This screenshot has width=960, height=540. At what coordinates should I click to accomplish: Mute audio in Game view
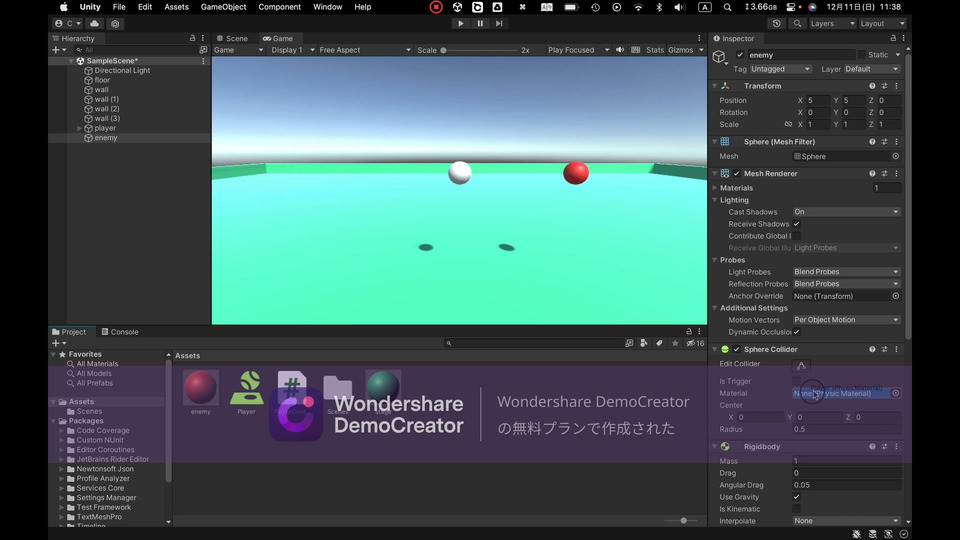pyautogui.click(x=620, y=50)
